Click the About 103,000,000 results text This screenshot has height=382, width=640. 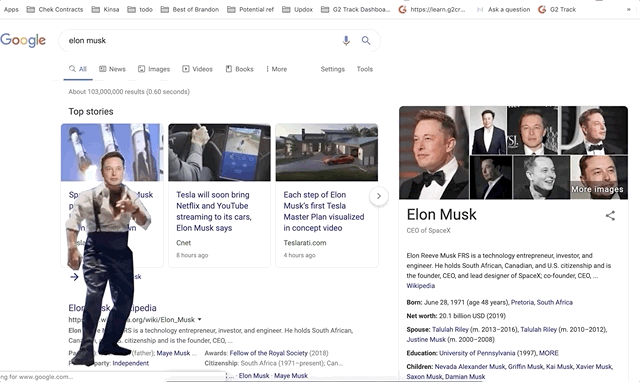click(129, 92)
